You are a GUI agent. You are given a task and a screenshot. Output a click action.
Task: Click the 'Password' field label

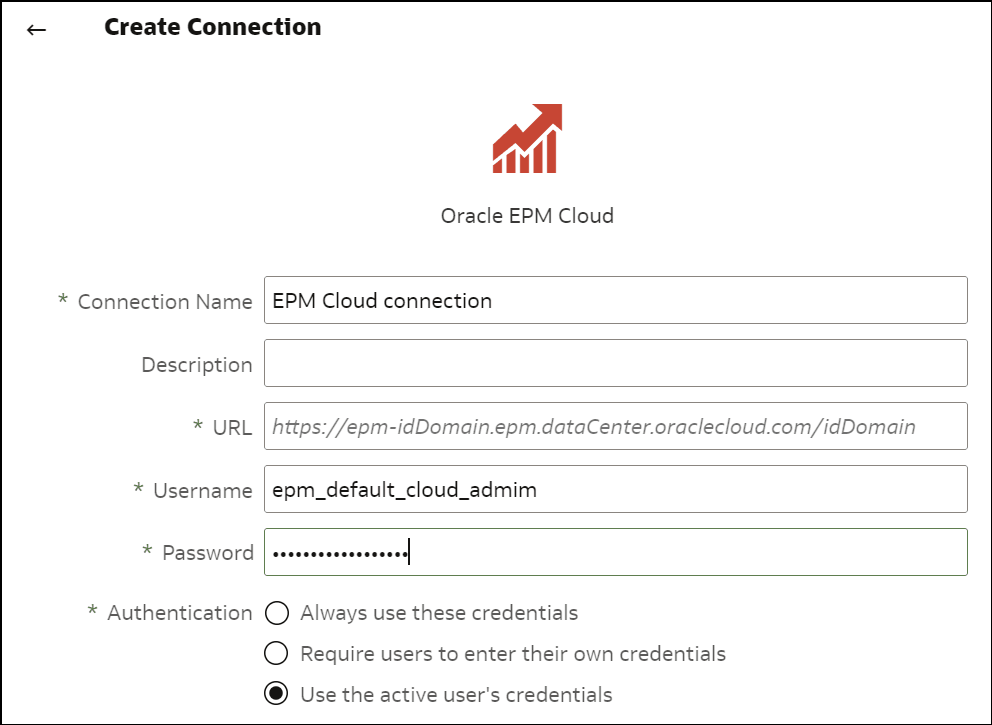pyautogui.click(x=208, y=553)
